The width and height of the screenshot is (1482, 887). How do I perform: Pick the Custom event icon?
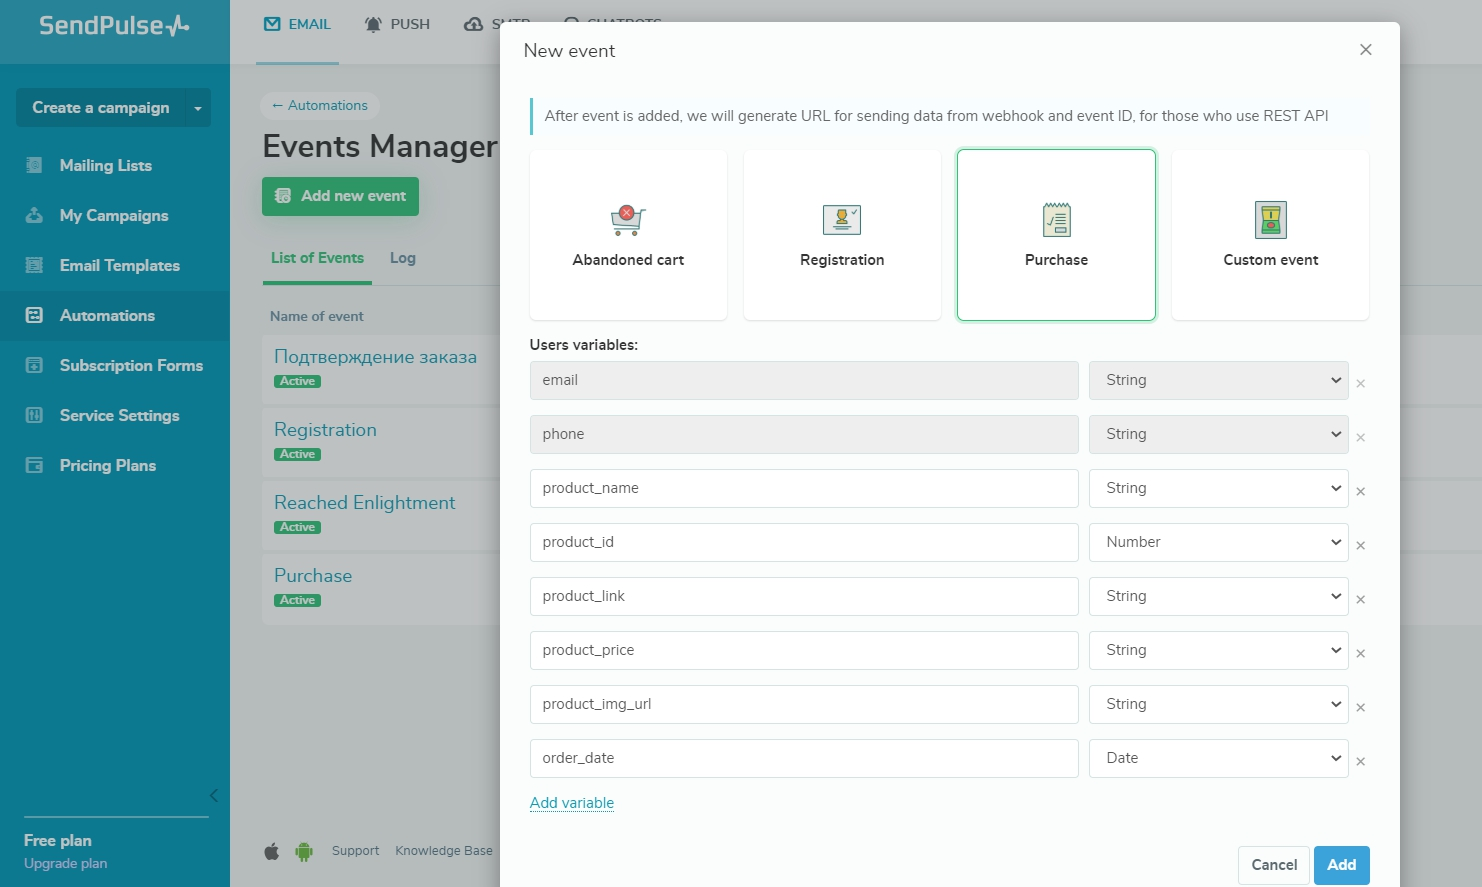coord(1270,220)
